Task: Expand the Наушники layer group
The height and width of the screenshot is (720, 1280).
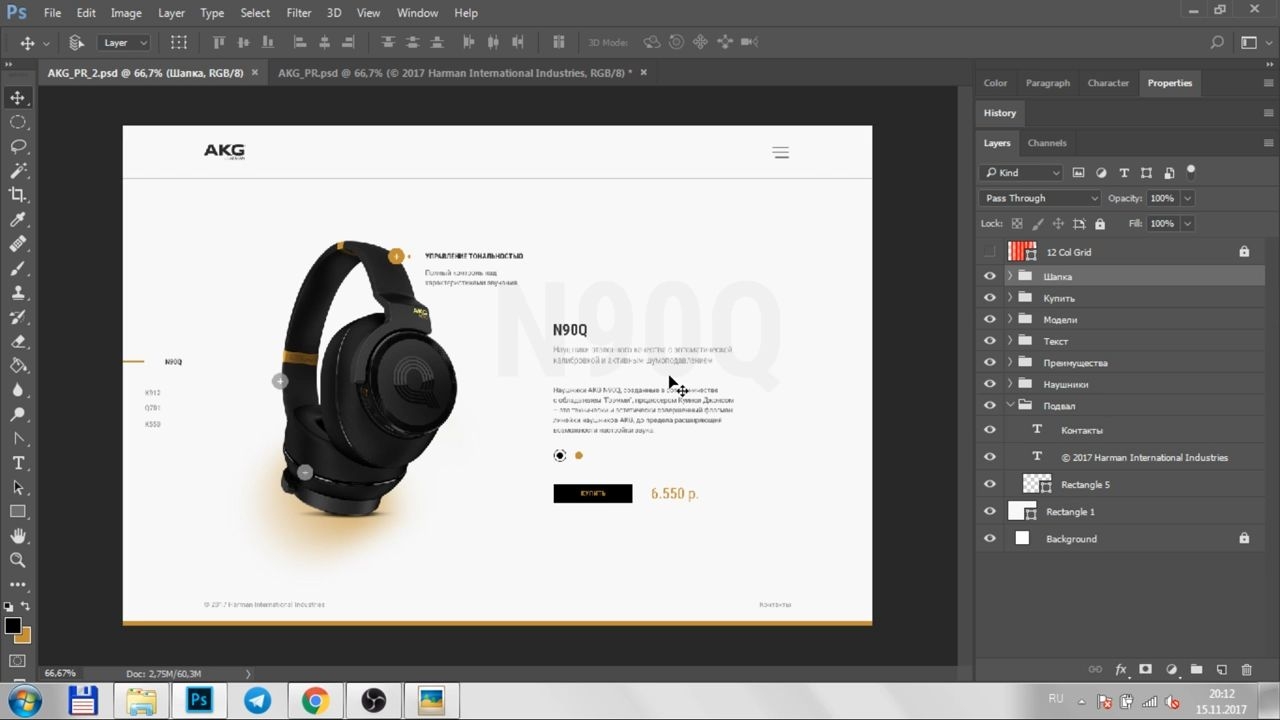Action: [x=1010, y=384]
